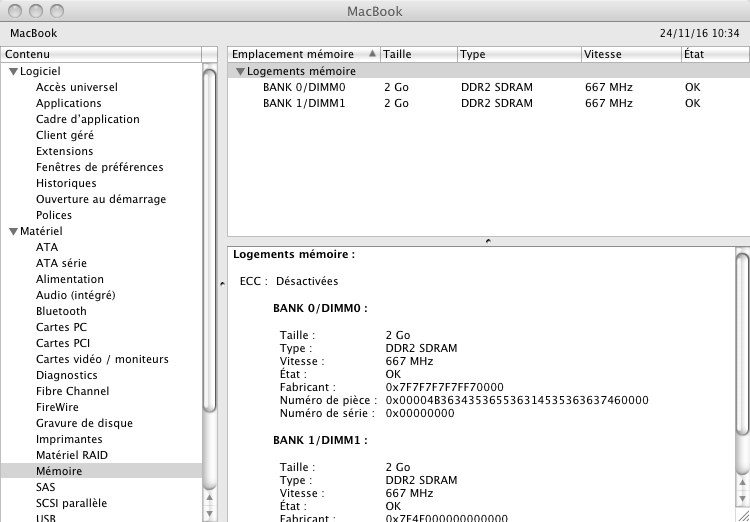Image resolution: width=750 pixels, height=522 pixels.
Task: Collapse the Logiciel category
Action: click(13, 72)
